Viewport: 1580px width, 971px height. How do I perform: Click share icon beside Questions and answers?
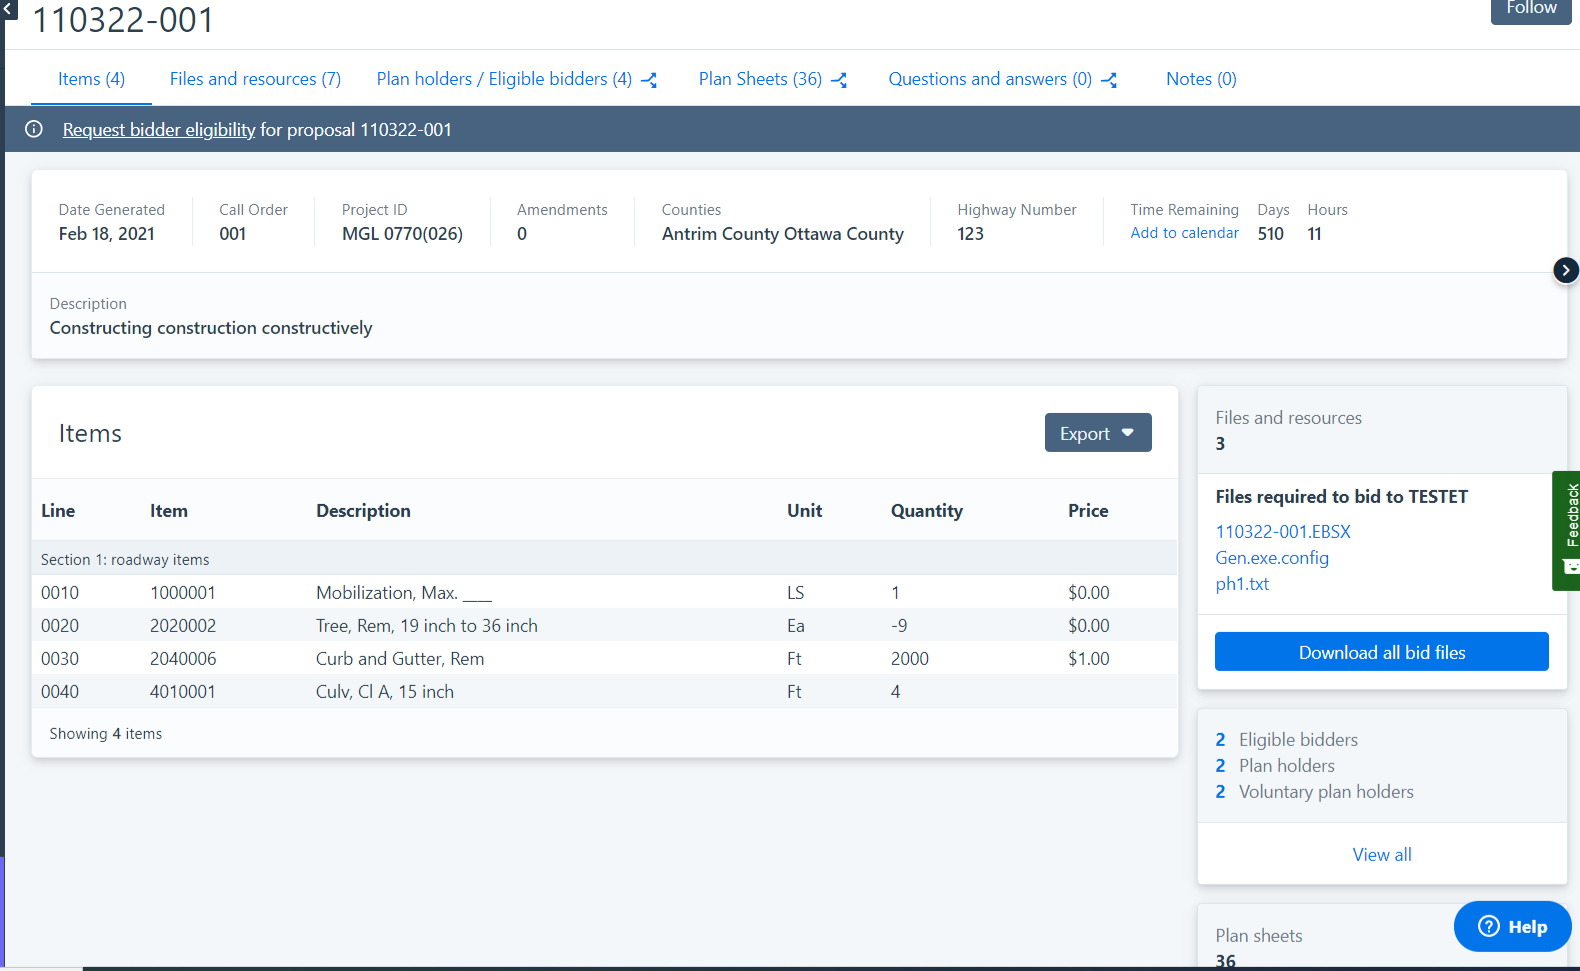coord(1109,80)
